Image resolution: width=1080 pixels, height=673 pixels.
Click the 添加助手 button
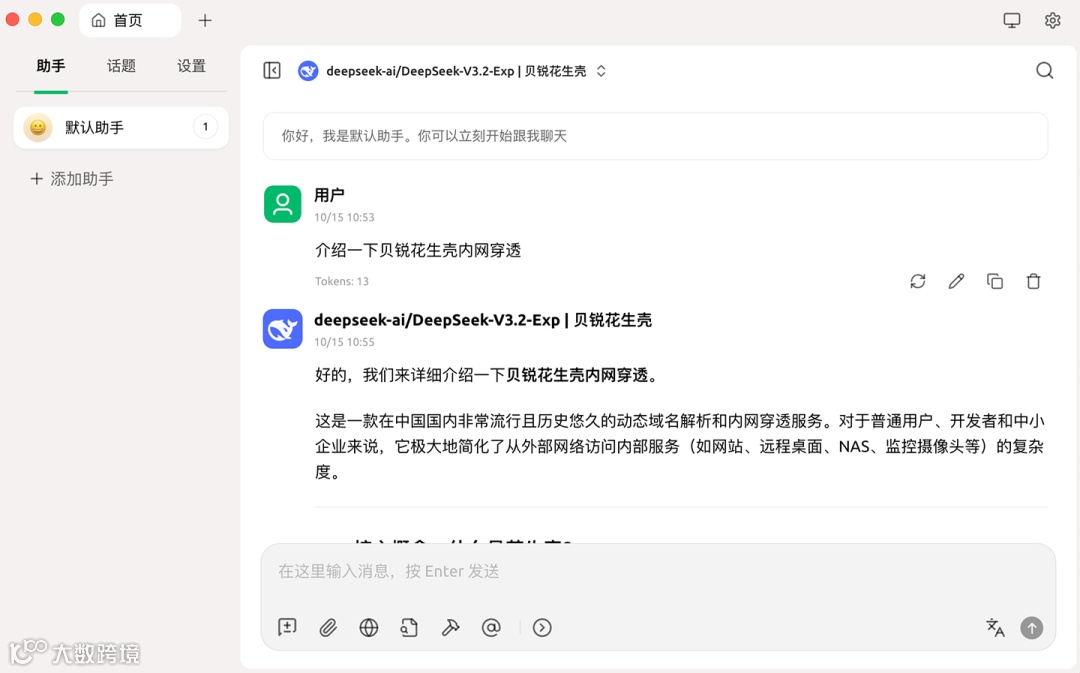point(72,179)
